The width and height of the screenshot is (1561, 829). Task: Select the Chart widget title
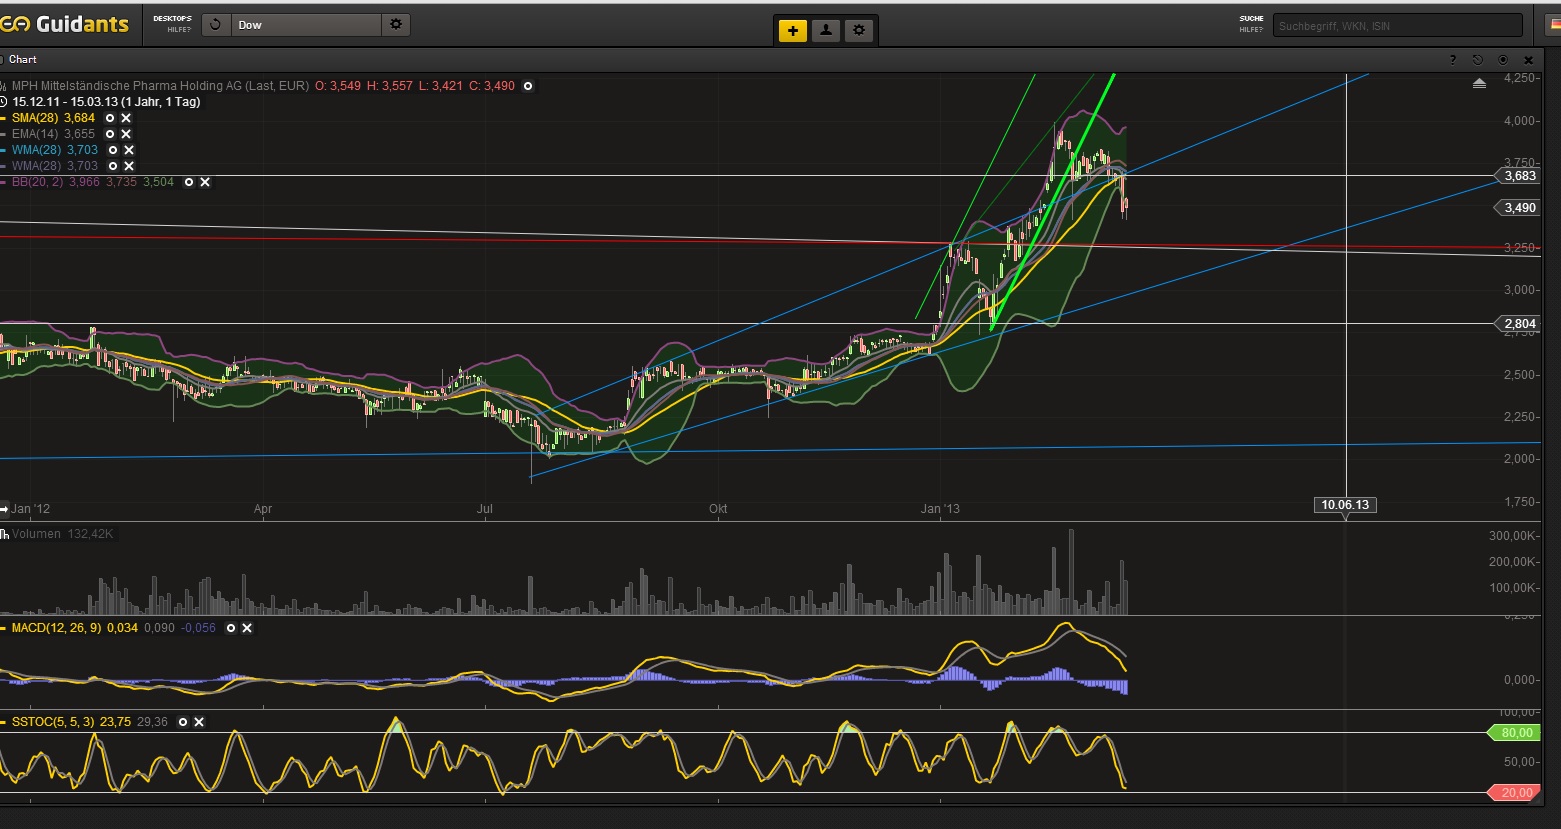(x=23, y=60)
